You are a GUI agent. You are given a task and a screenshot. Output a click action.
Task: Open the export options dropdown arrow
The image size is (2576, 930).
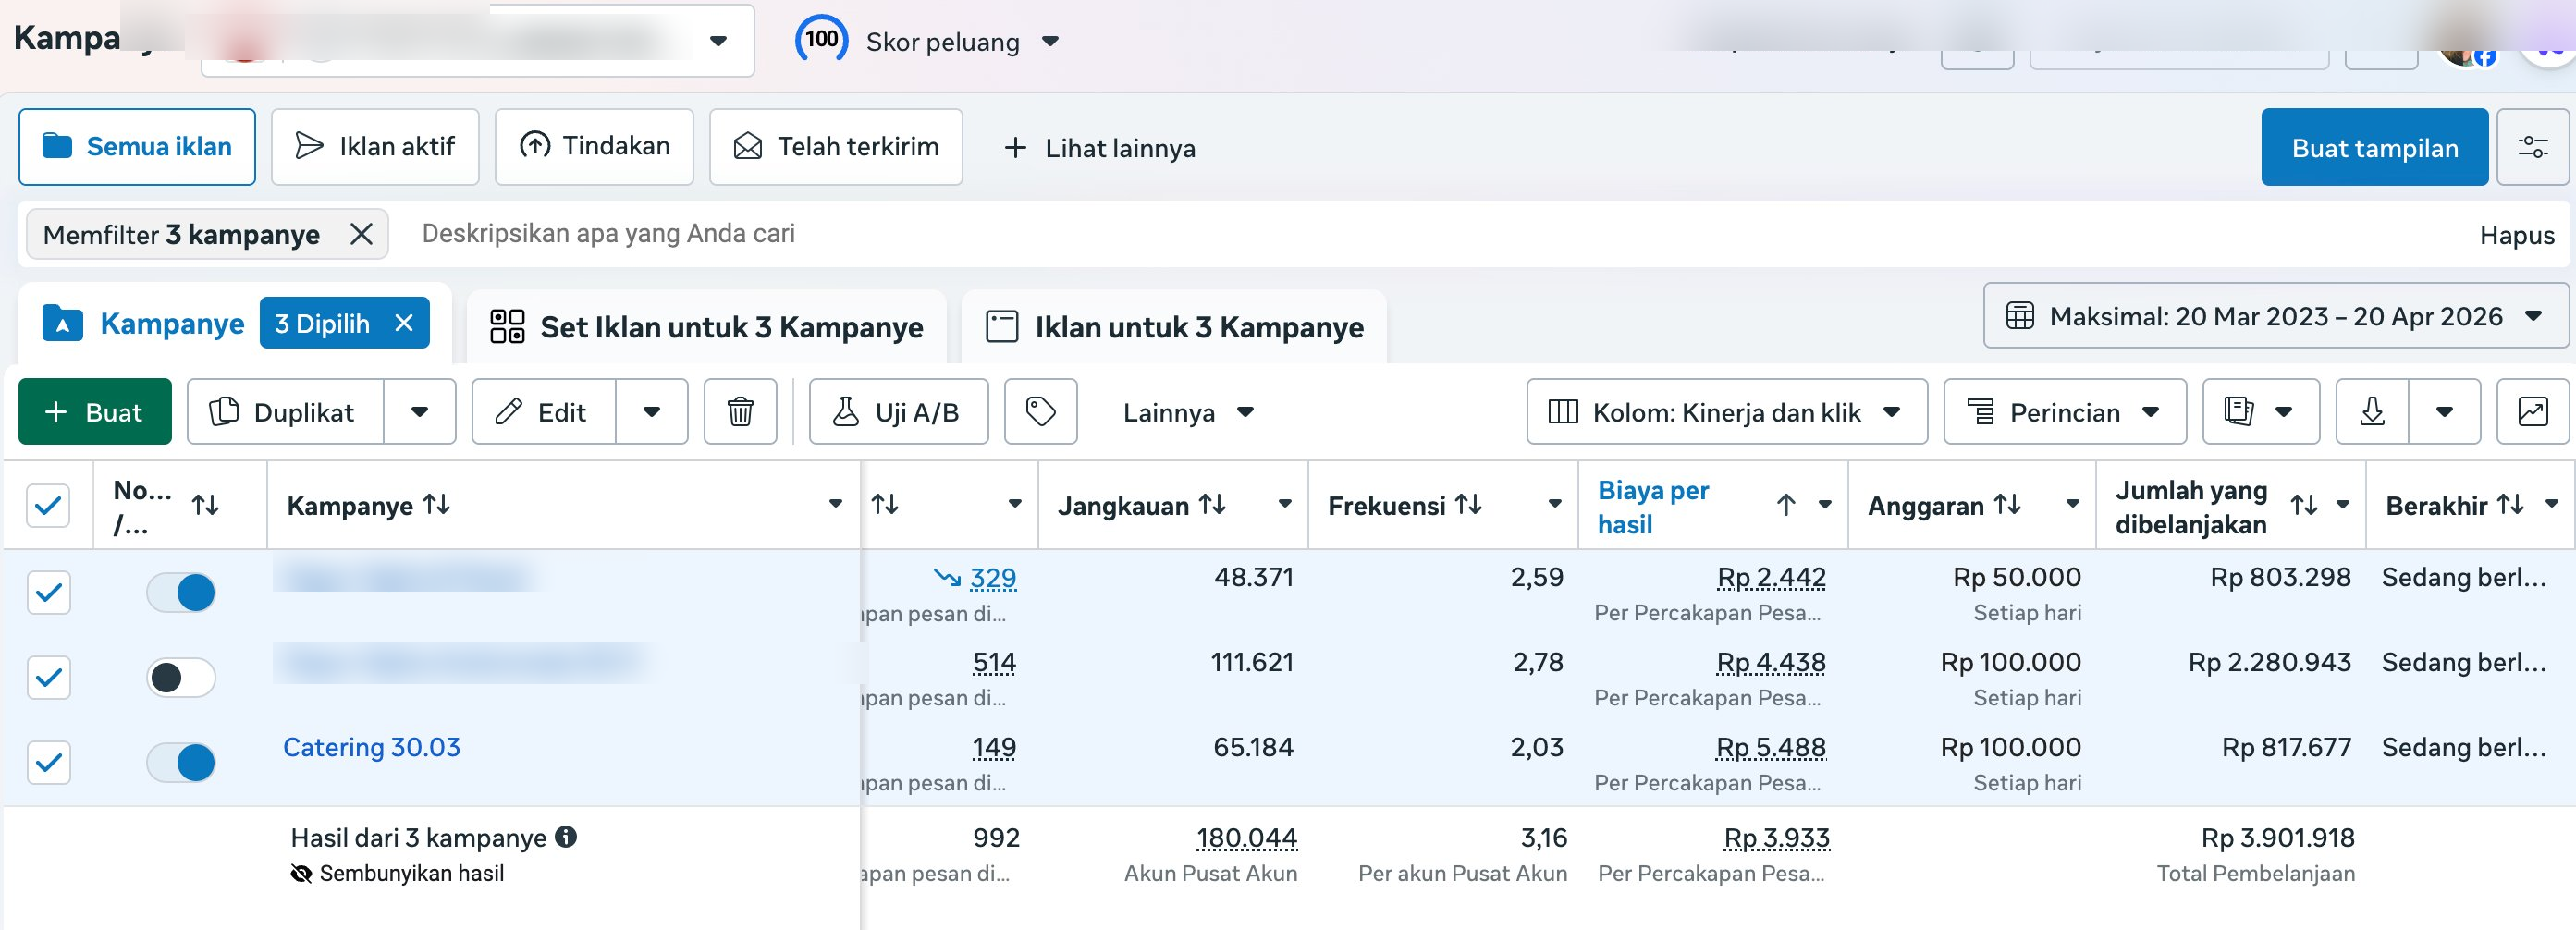2444,411
